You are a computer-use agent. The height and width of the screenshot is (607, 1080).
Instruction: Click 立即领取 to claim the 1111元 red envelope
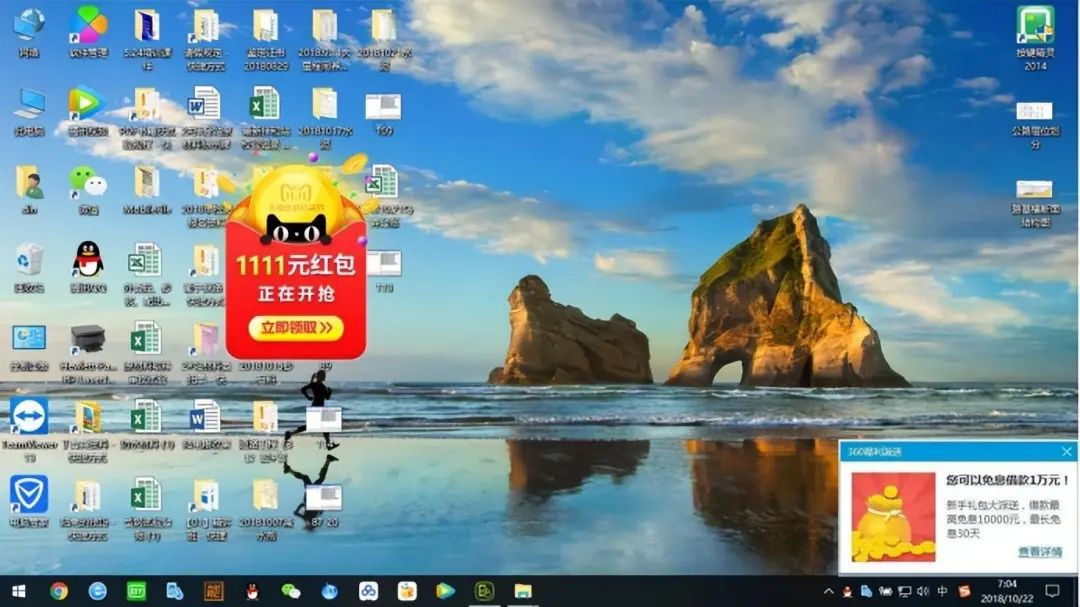pyautogui.click(x=295, y=327)
